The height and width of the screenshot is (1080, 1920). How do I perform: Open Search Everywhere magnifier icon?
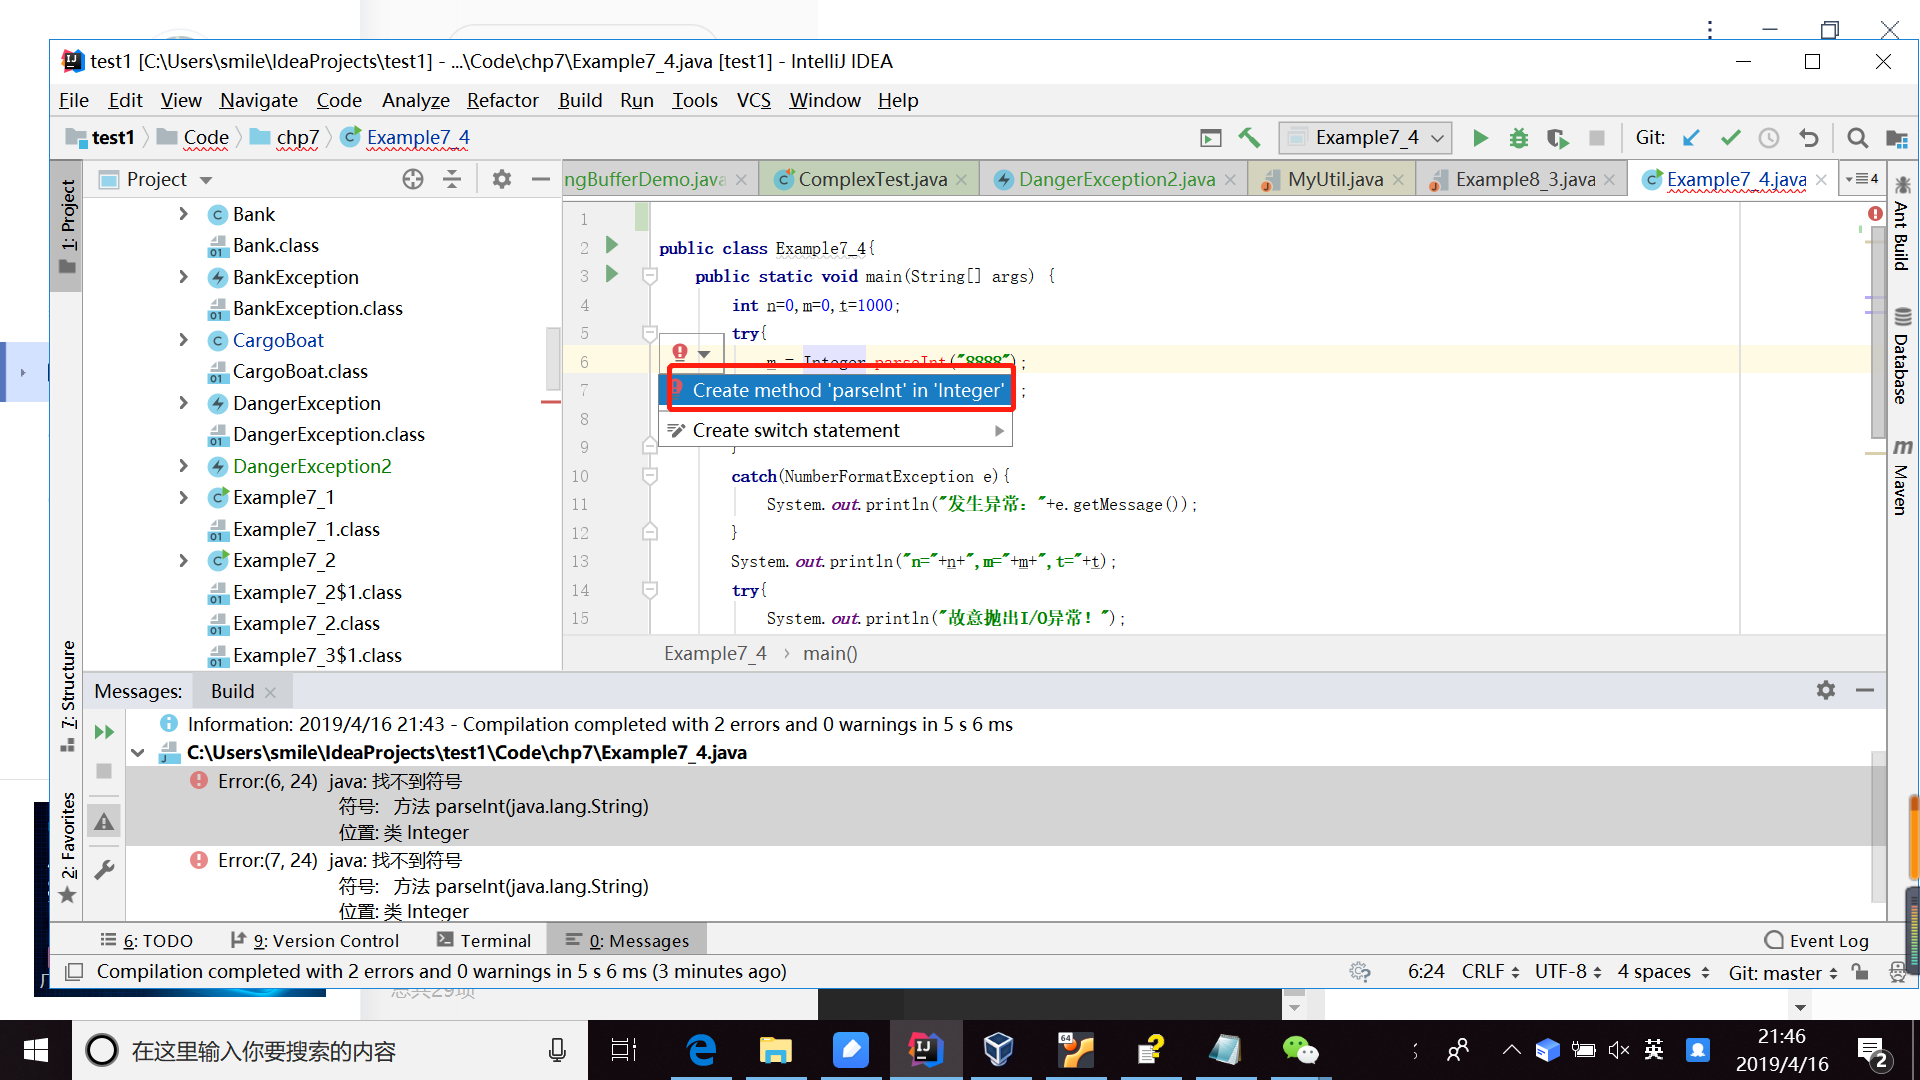tap(1857, 138)
